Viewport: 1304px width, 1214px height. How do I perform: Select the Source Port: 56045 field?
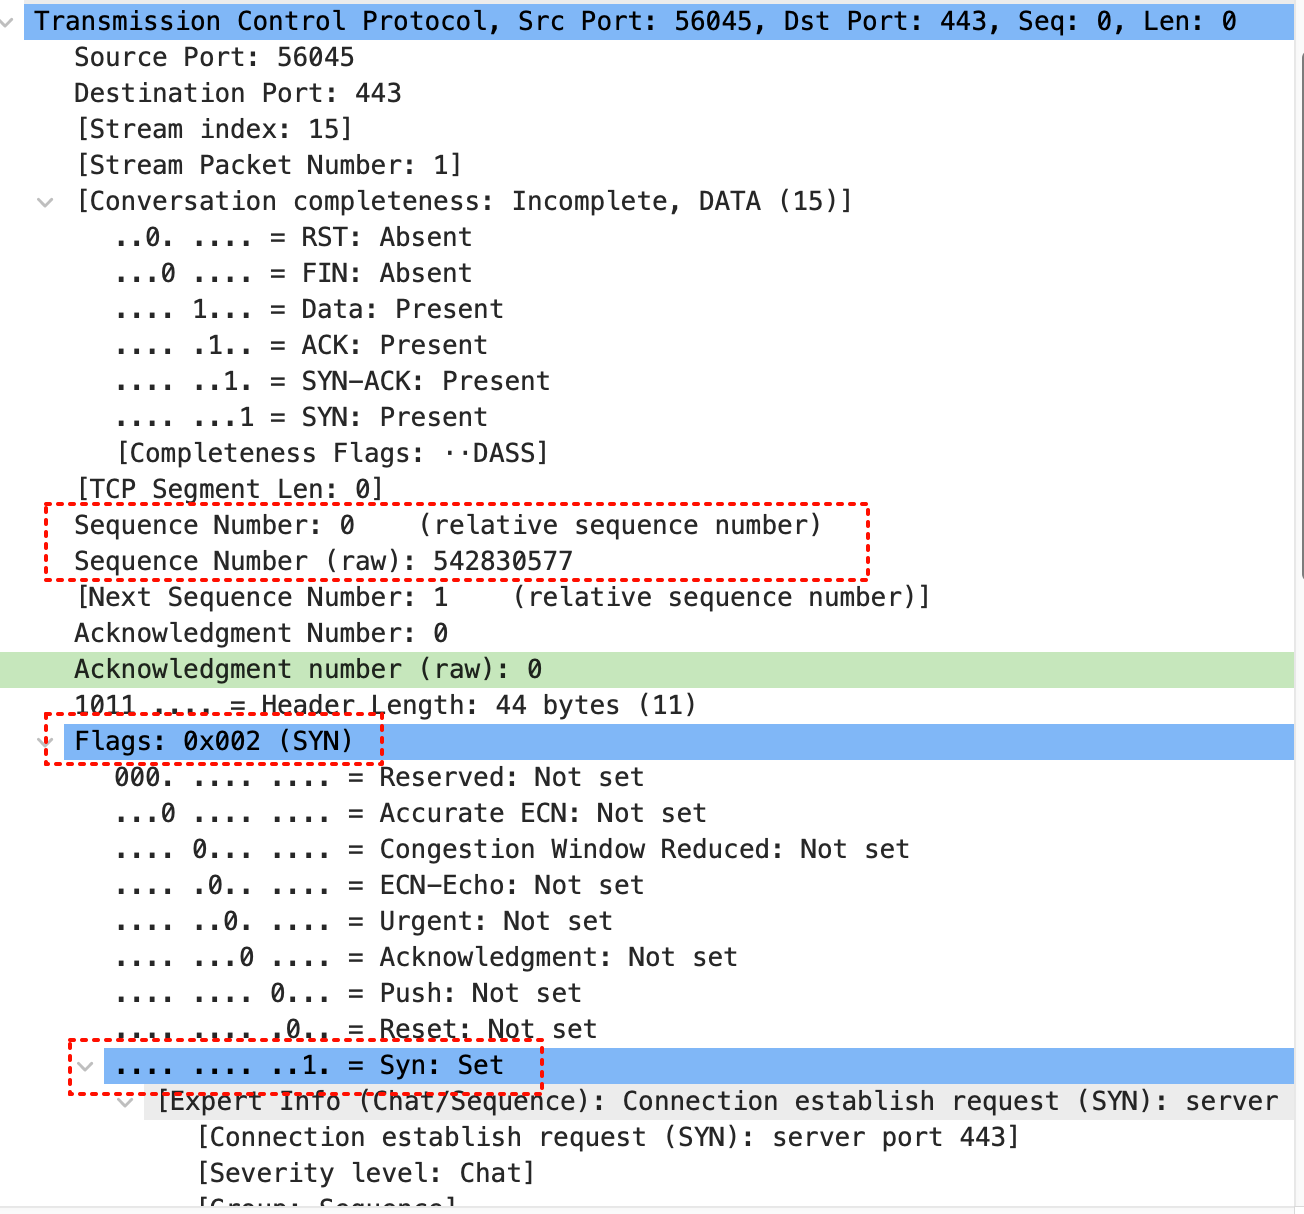(213, 57)
